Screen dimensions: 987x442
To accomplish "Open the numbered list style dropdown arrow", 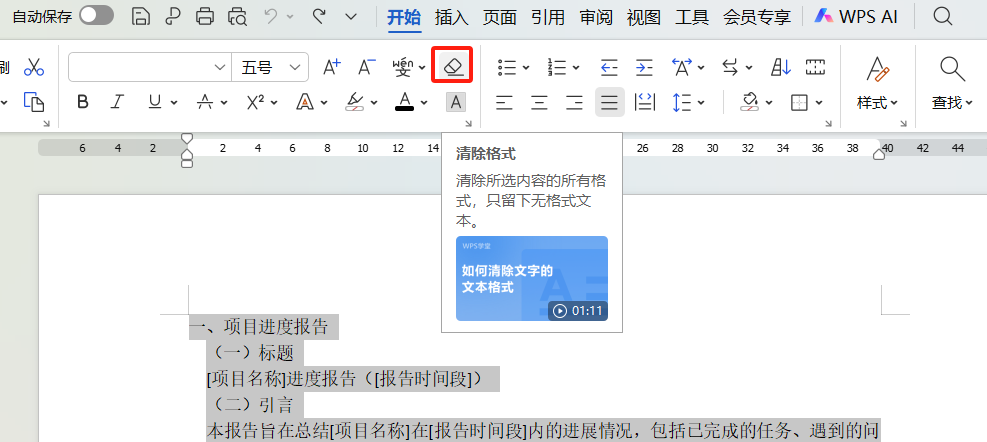I will (x=577, y=67).
